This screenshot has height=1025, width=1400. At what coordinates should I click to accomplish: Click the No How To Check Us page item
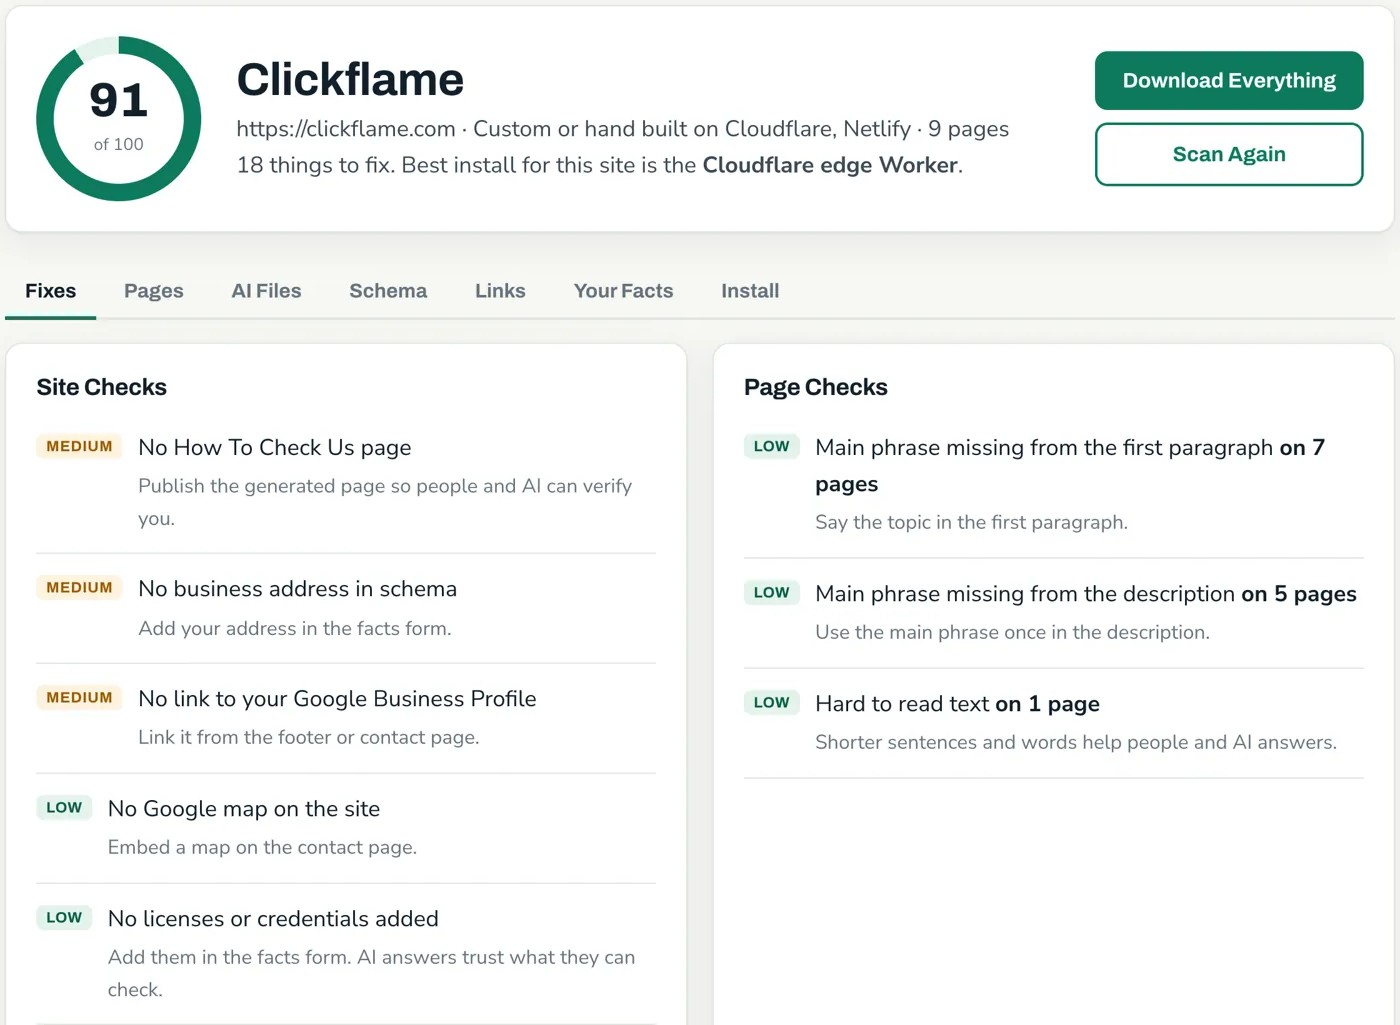[x=275, y=447]
